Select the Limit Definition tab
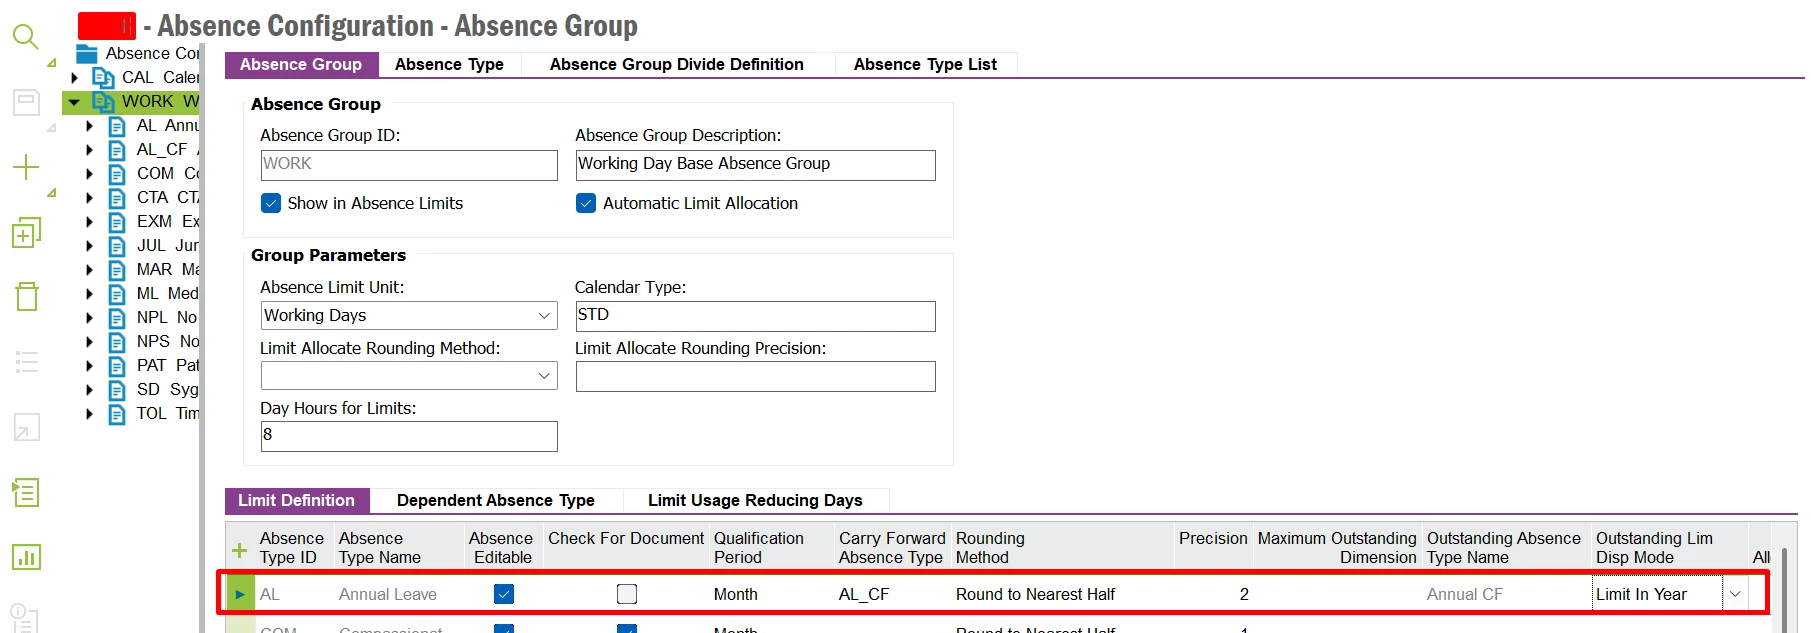This screenshot has height=633, width=1811. tap(296, 500)
